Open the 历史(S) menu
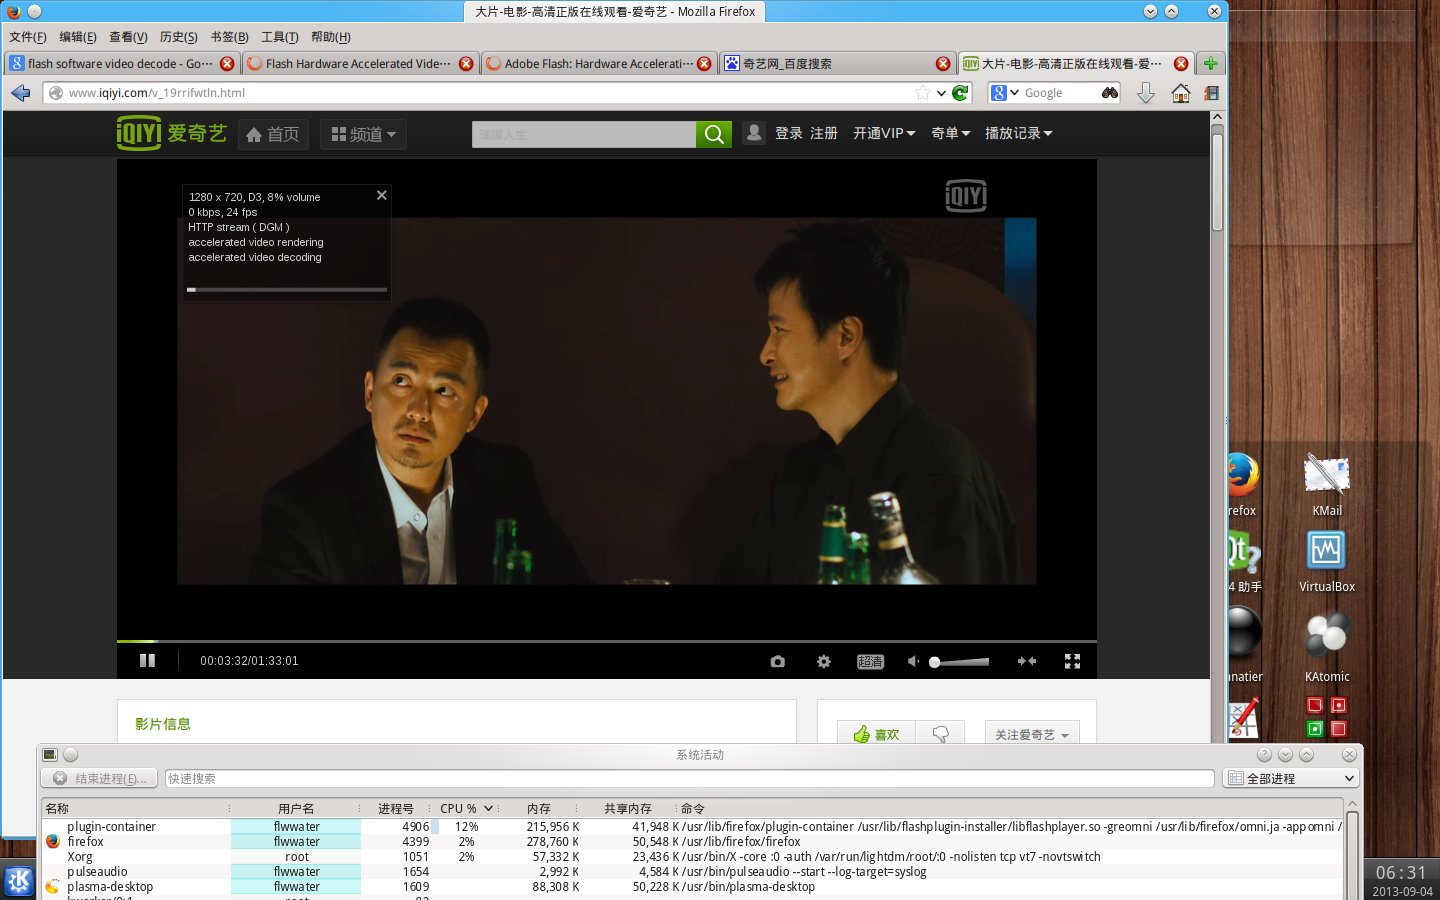 coord(179,37)
